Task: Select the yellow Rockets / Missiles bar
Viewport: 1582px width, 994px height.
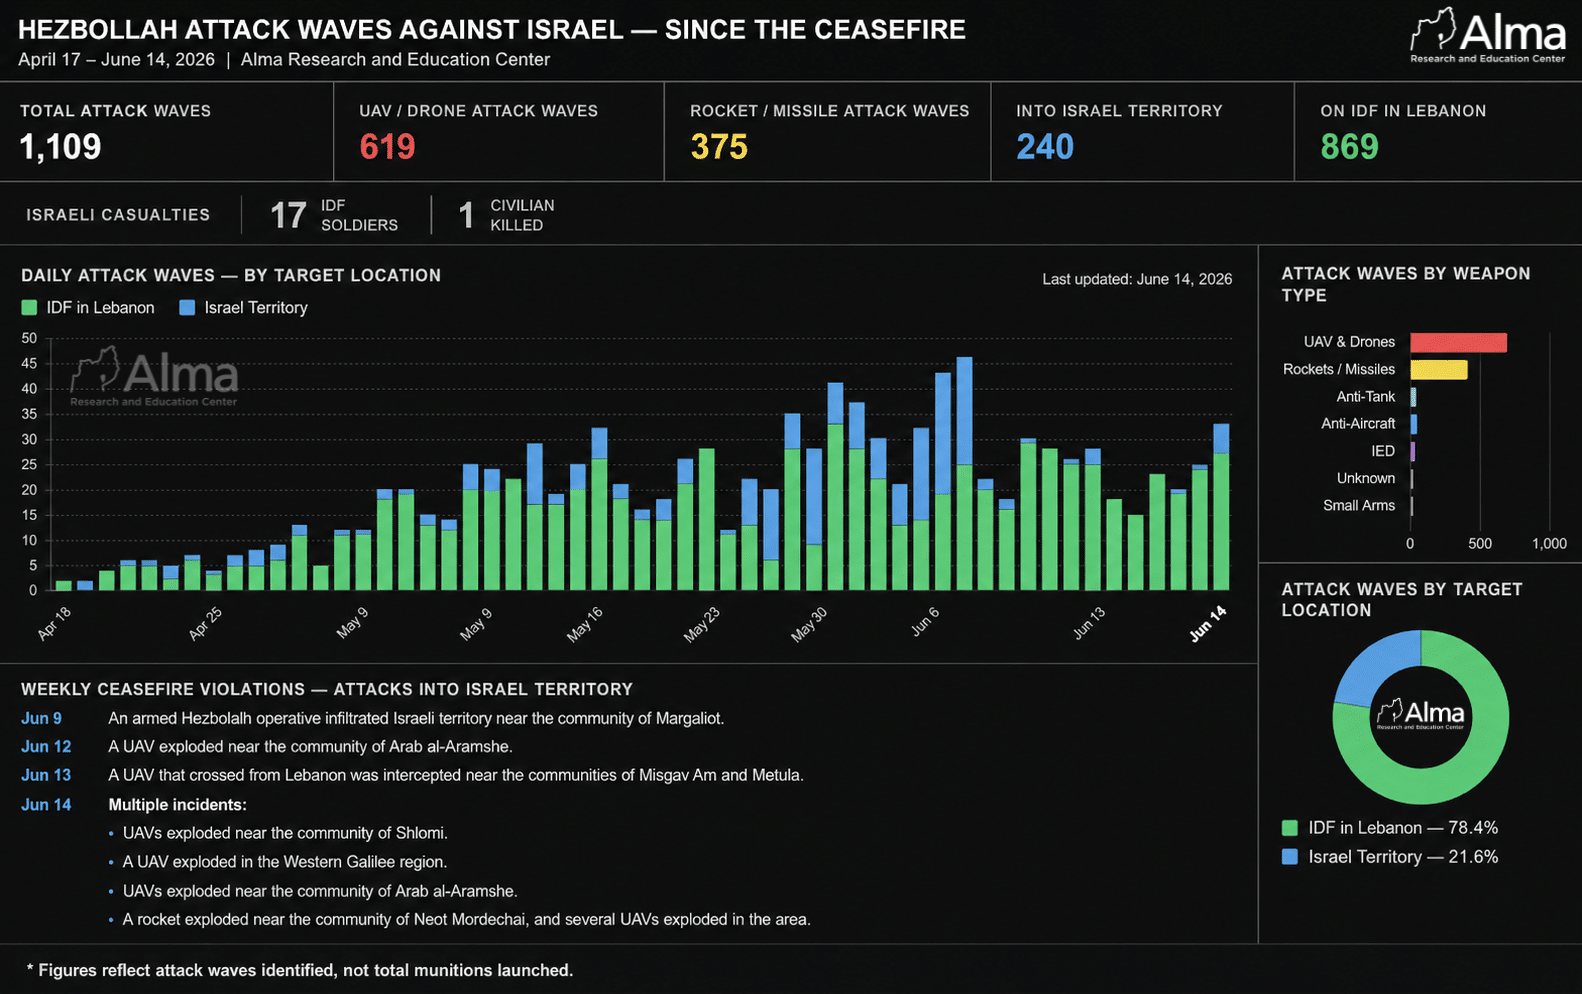Action: coord(1439,369)
